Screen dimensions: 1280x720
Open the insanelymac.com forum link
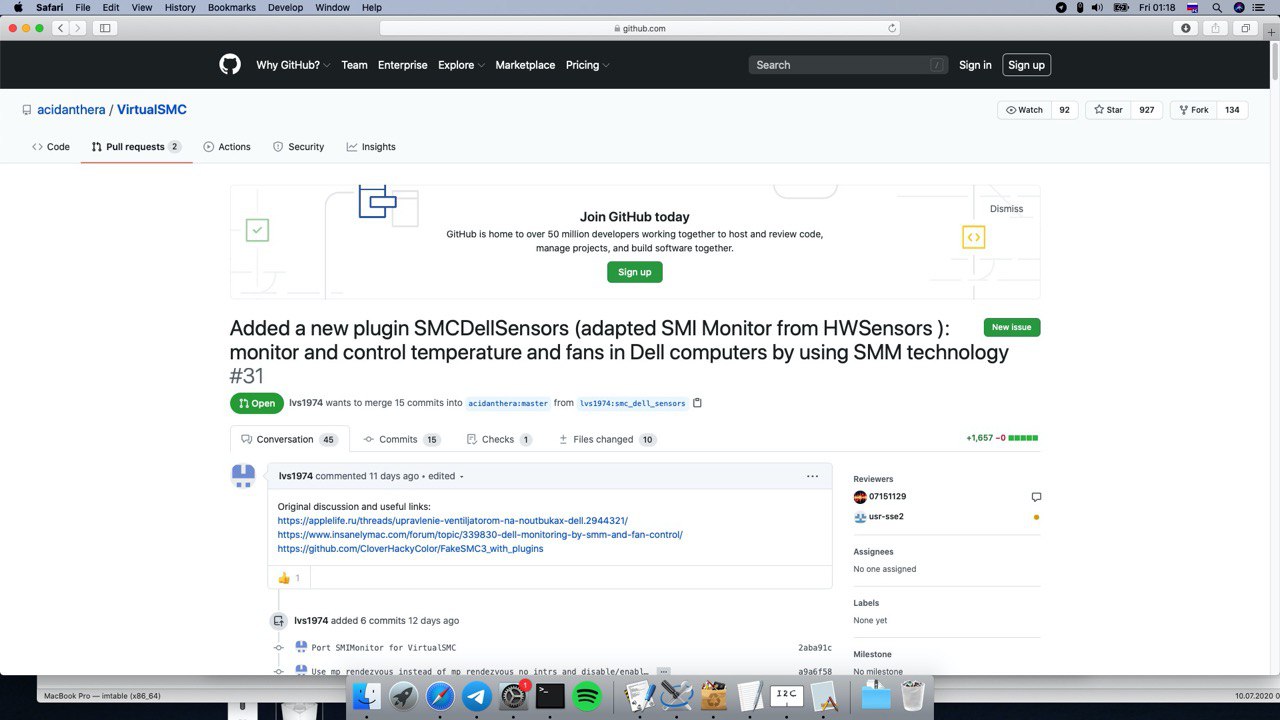click(x=480, y=535)
